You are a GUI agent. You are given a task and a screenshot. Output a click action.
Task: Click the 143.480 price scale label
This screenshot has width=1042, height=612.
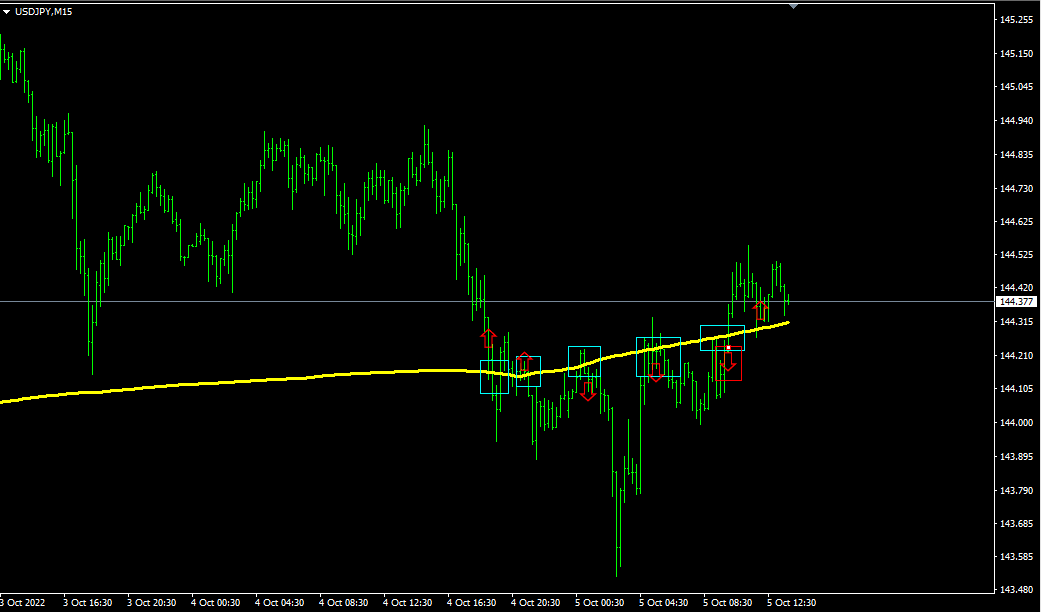click(x=1016, y=589)
